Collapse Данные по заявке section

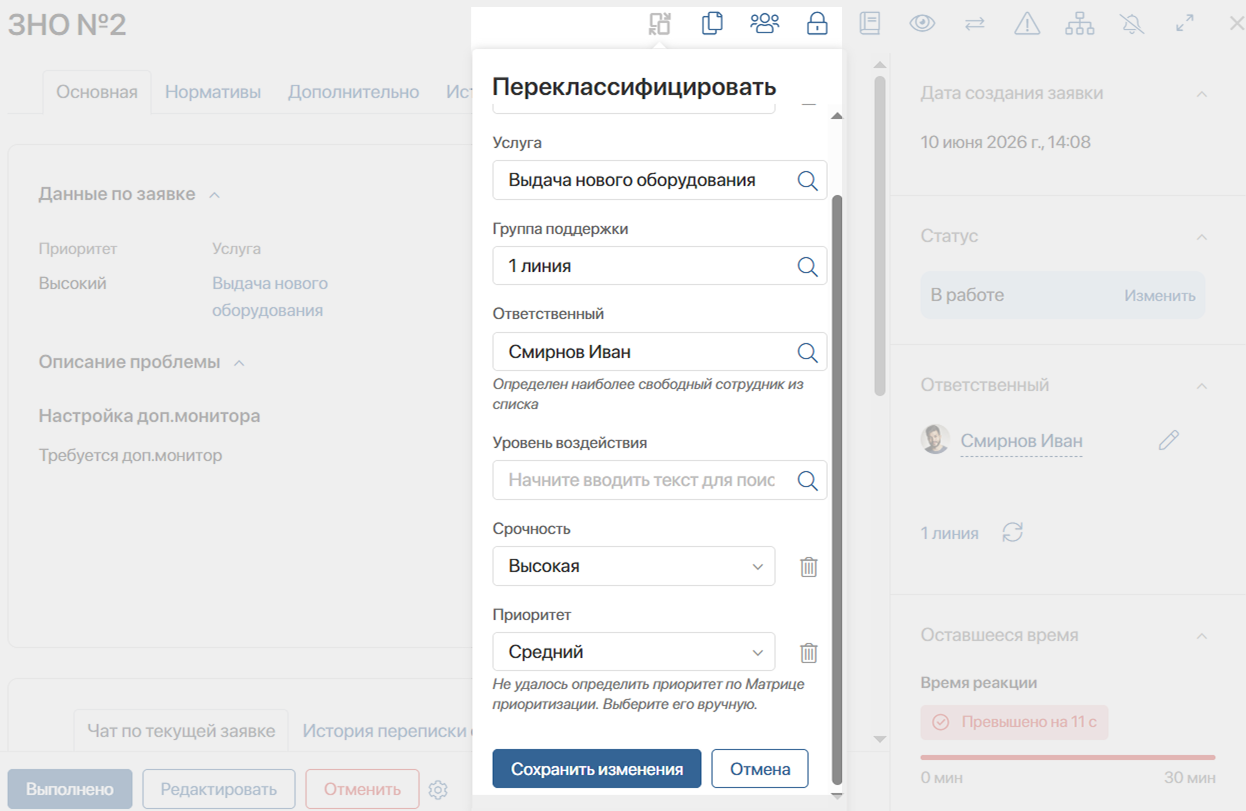214,195
